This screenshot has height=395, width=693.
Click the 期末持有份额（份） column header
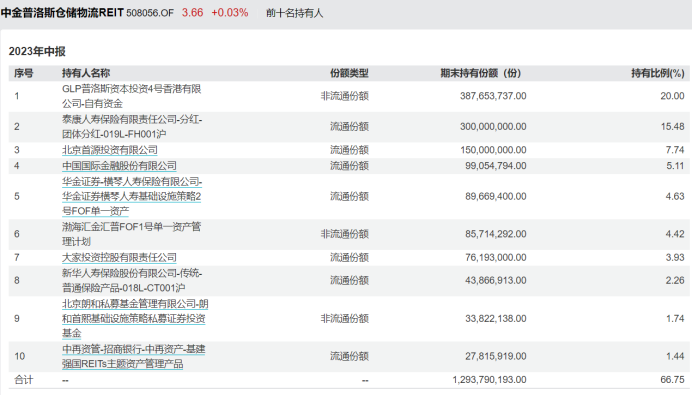(480, 73)
